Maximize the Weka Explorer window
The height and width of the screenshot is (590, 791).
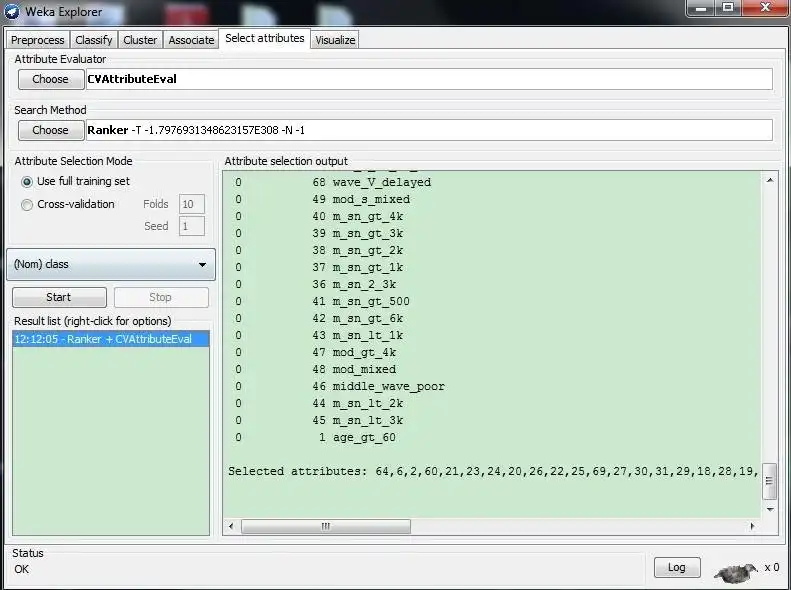[x=727, y=8]
